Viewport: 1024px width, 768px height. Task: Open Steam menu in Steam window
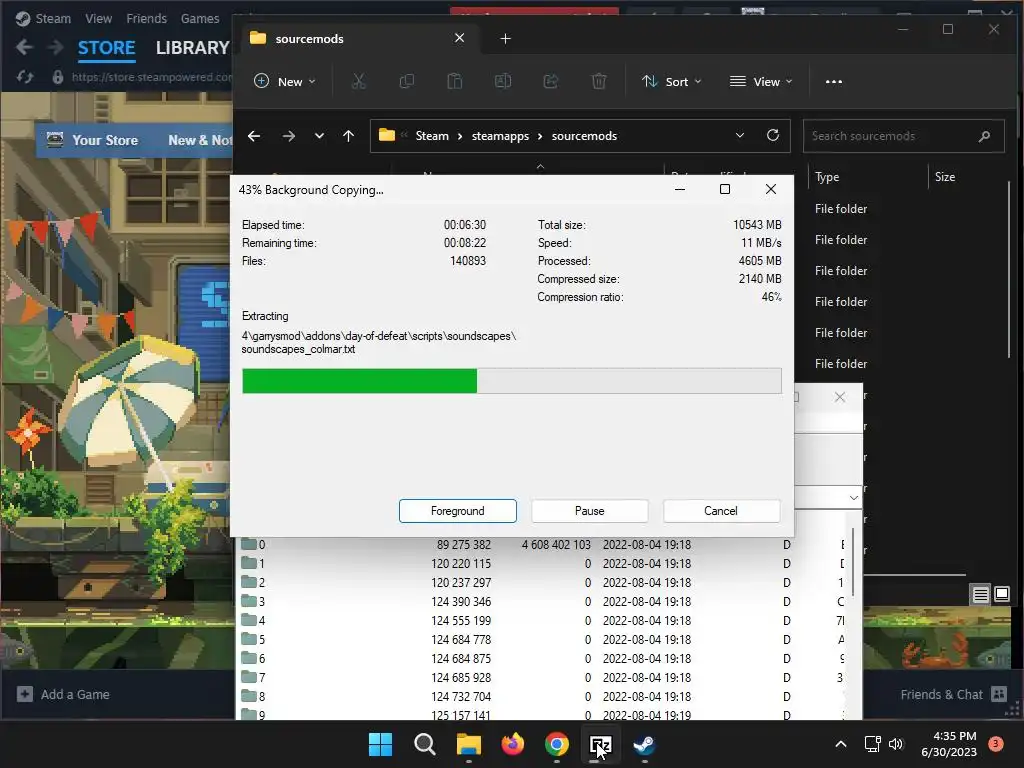tap(53, 18)
